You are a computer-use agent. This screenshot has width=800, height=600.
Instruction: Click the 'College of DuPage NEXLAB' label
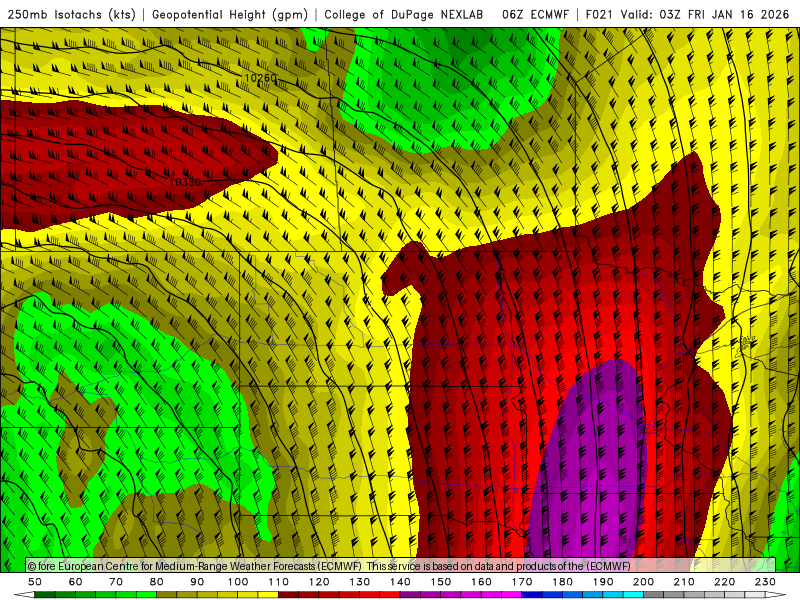pyautogui.click(x=404, y=14)
